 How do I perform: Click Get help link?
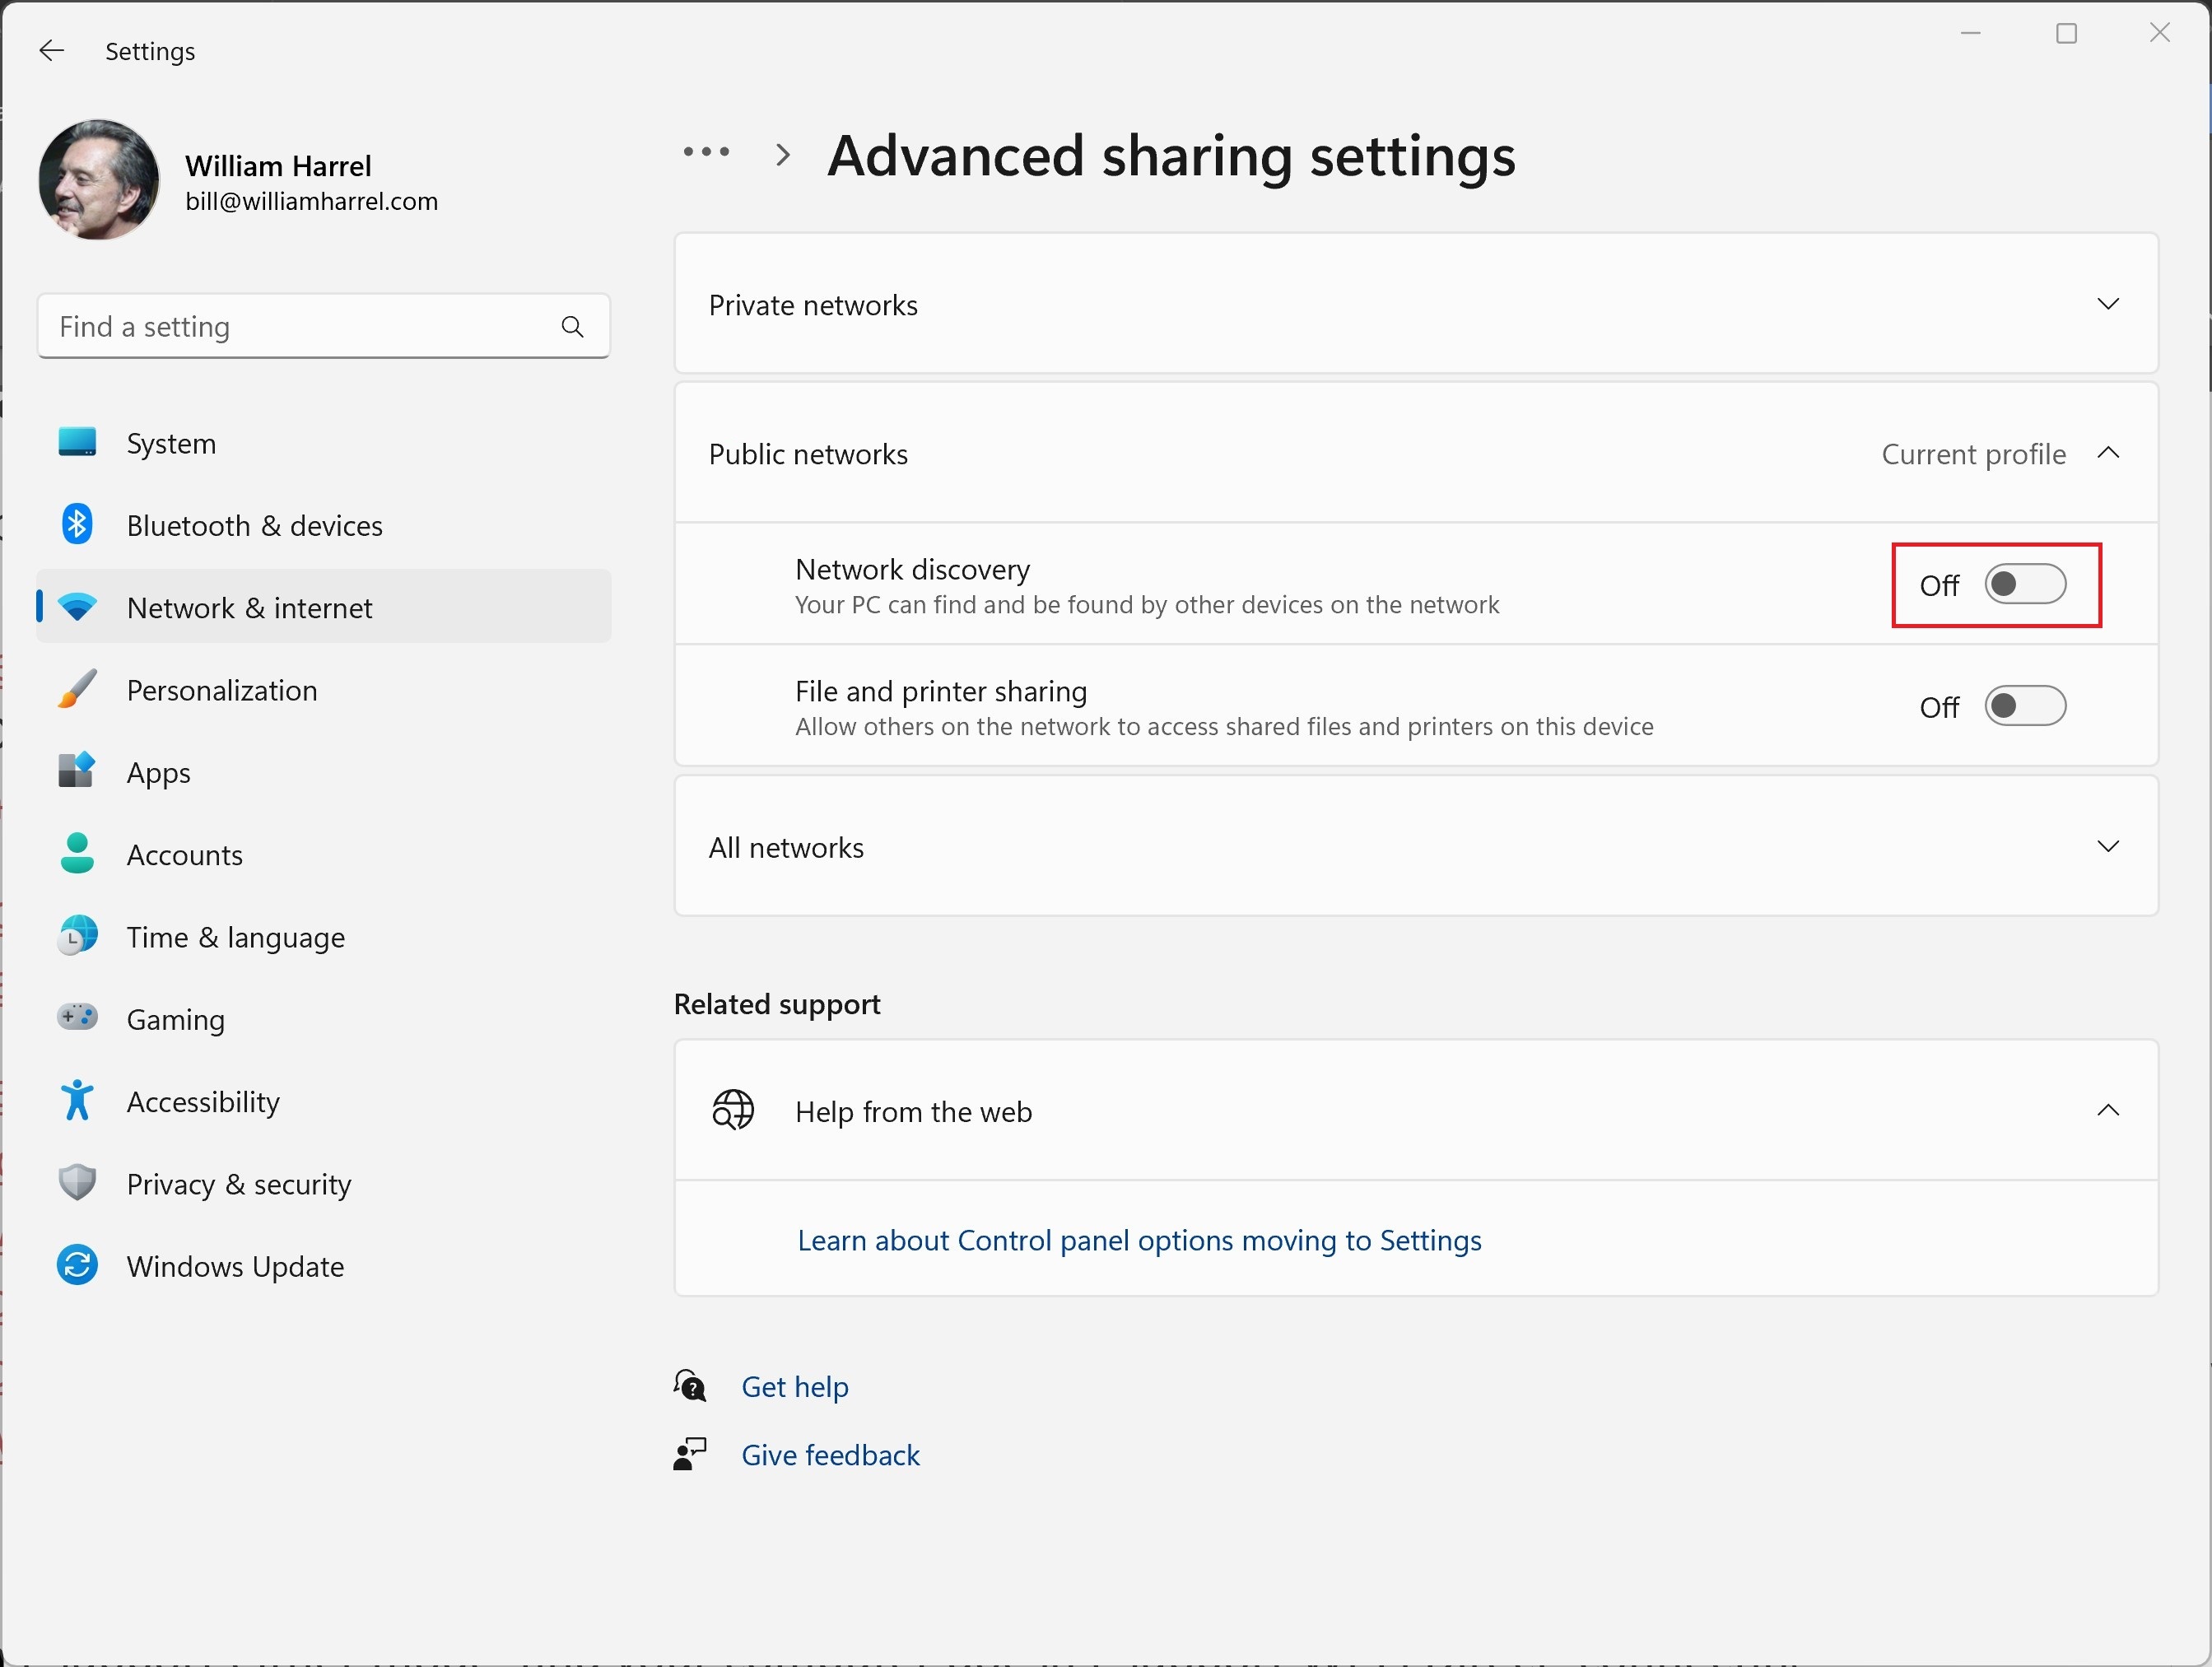point(794,1385)
